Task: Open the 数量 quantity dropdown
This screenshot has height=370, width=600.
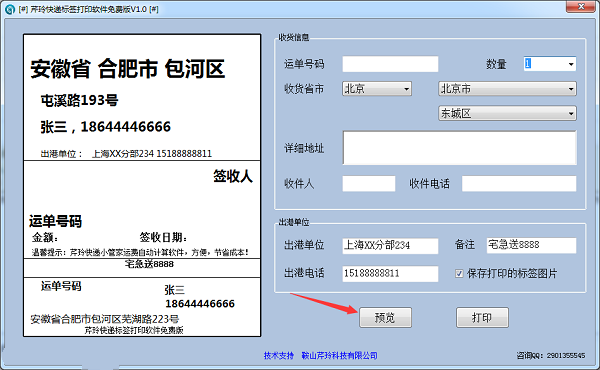Action: click(571, 64)
